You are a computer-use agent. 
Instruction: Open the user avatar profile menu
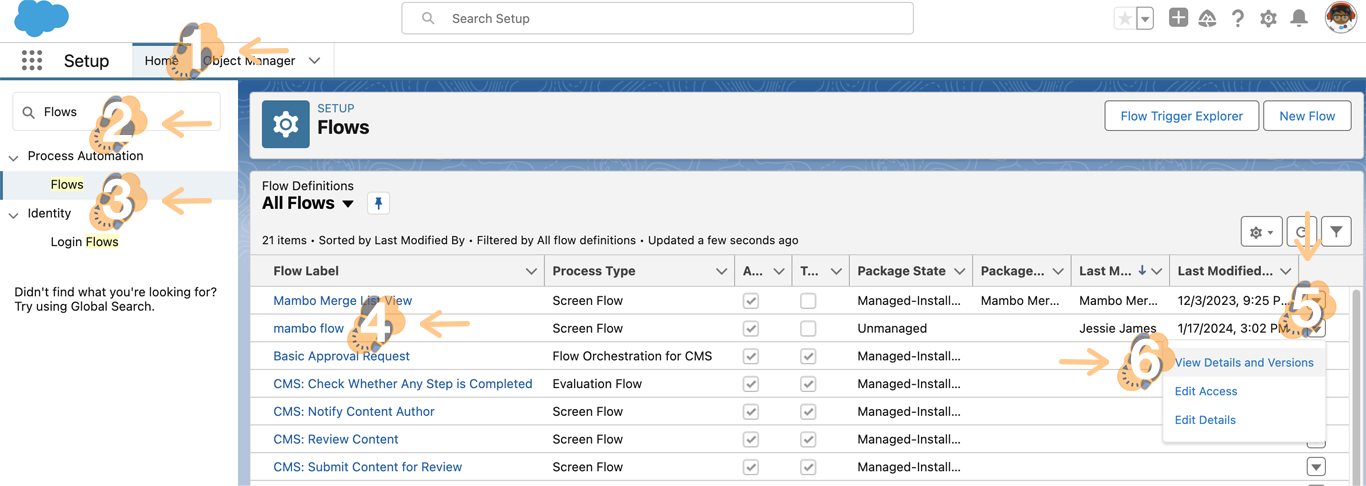(x=1340, y=18)
